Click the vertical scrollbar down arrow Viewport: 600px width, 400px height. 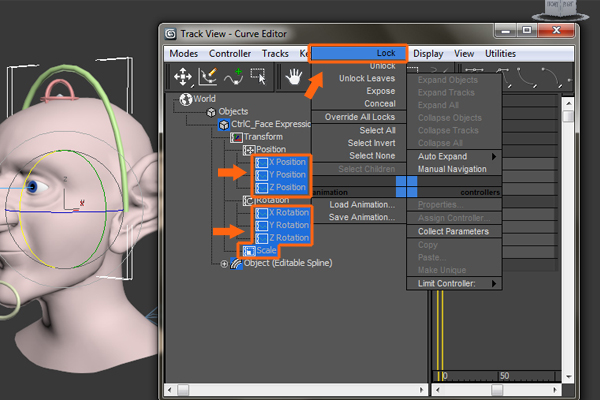tap(568, 377)
